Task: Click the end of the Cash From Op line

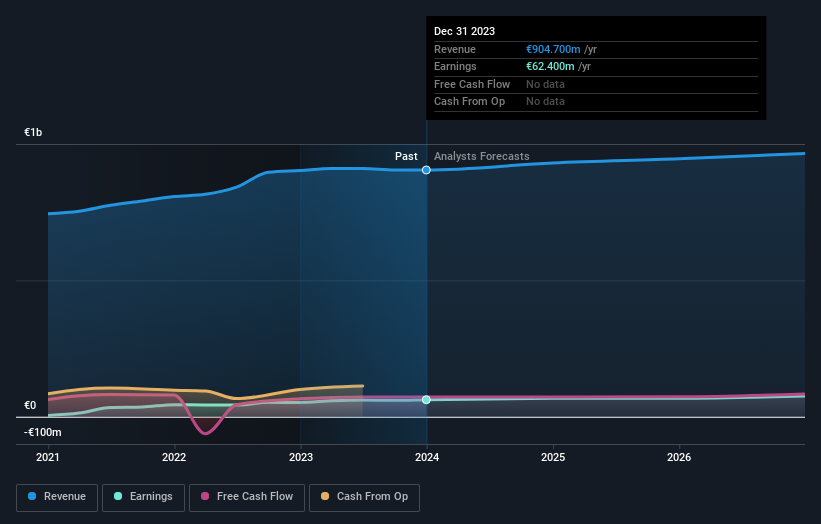Action: pyautogui.click(x=362, y=386)
